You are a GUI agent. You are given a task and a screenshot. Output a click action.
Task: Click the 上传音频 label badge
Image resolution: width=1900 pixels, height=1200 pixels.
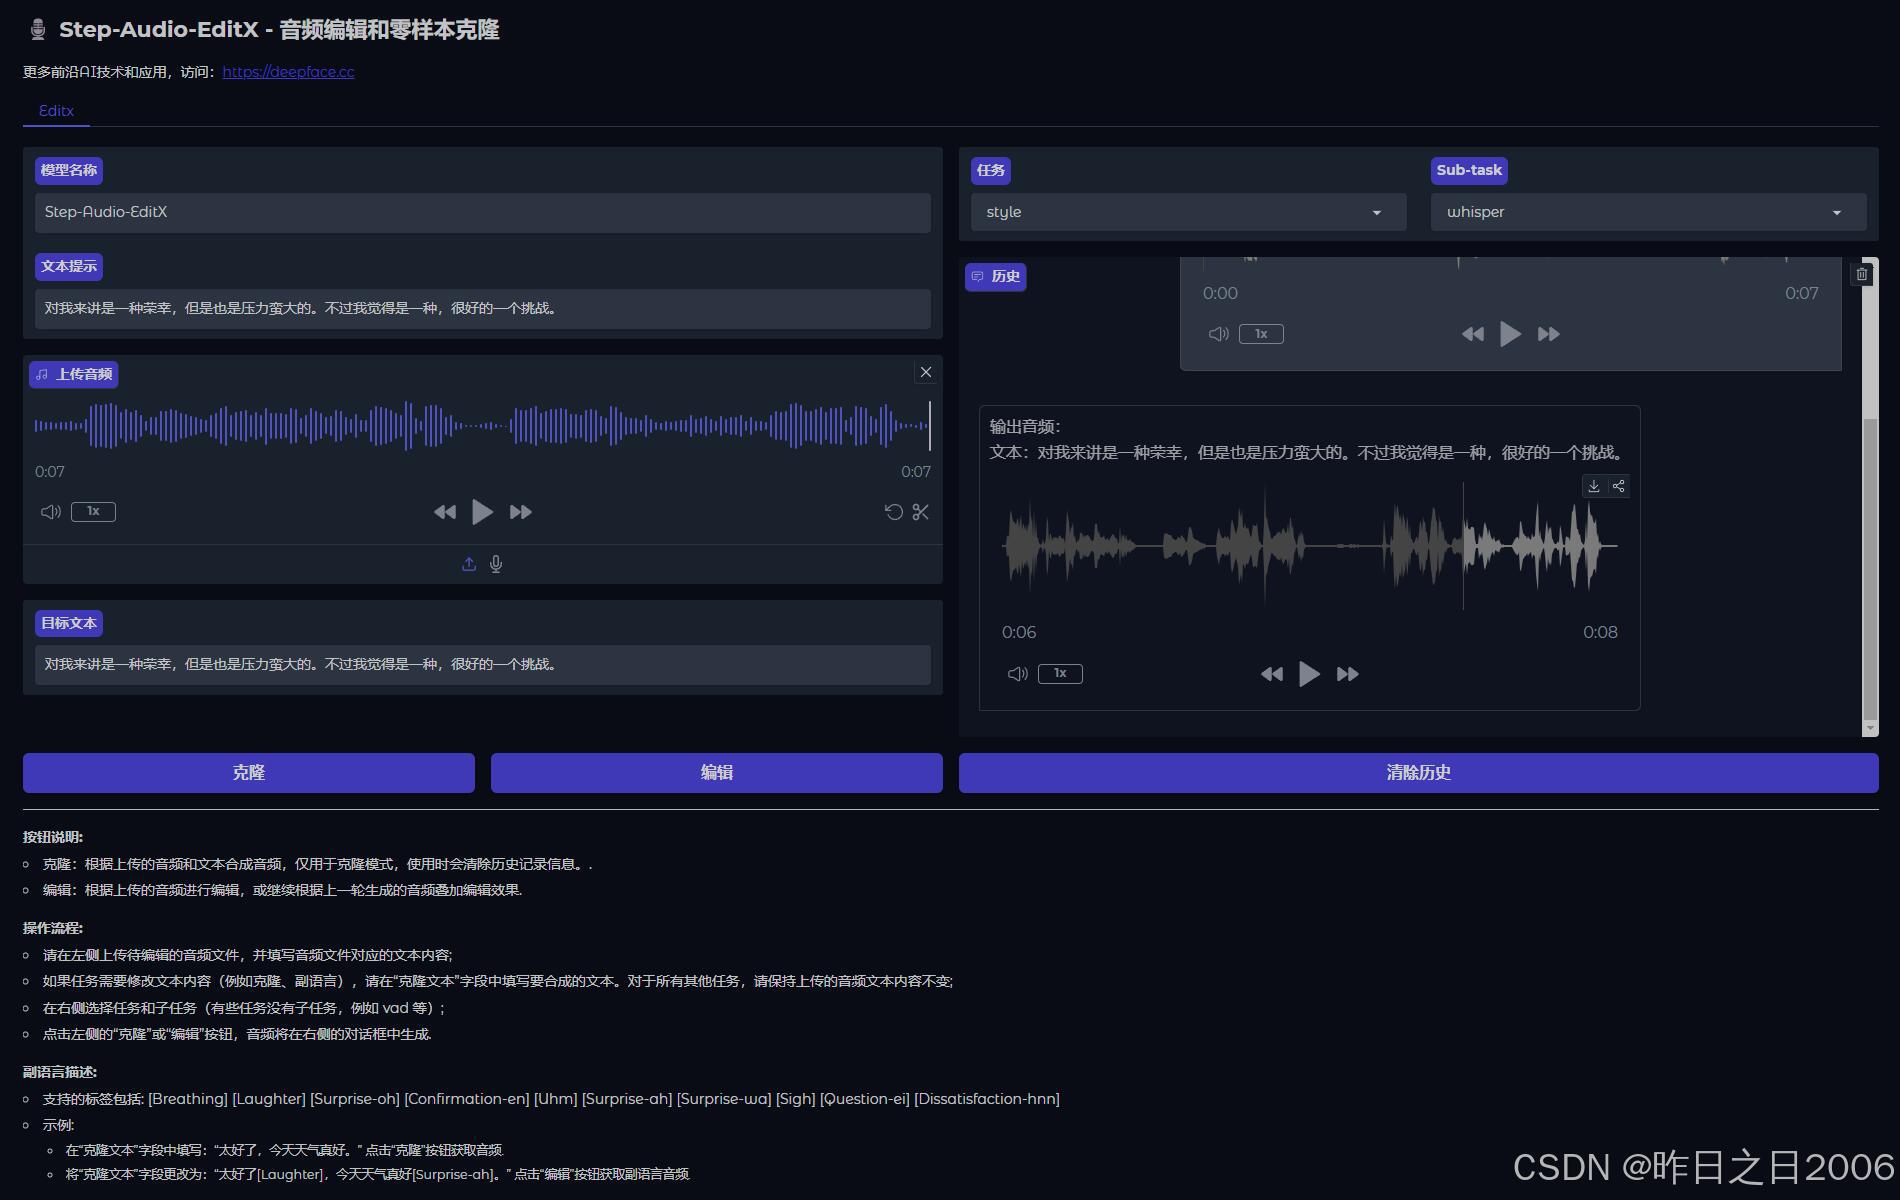(x=74, y=374)
